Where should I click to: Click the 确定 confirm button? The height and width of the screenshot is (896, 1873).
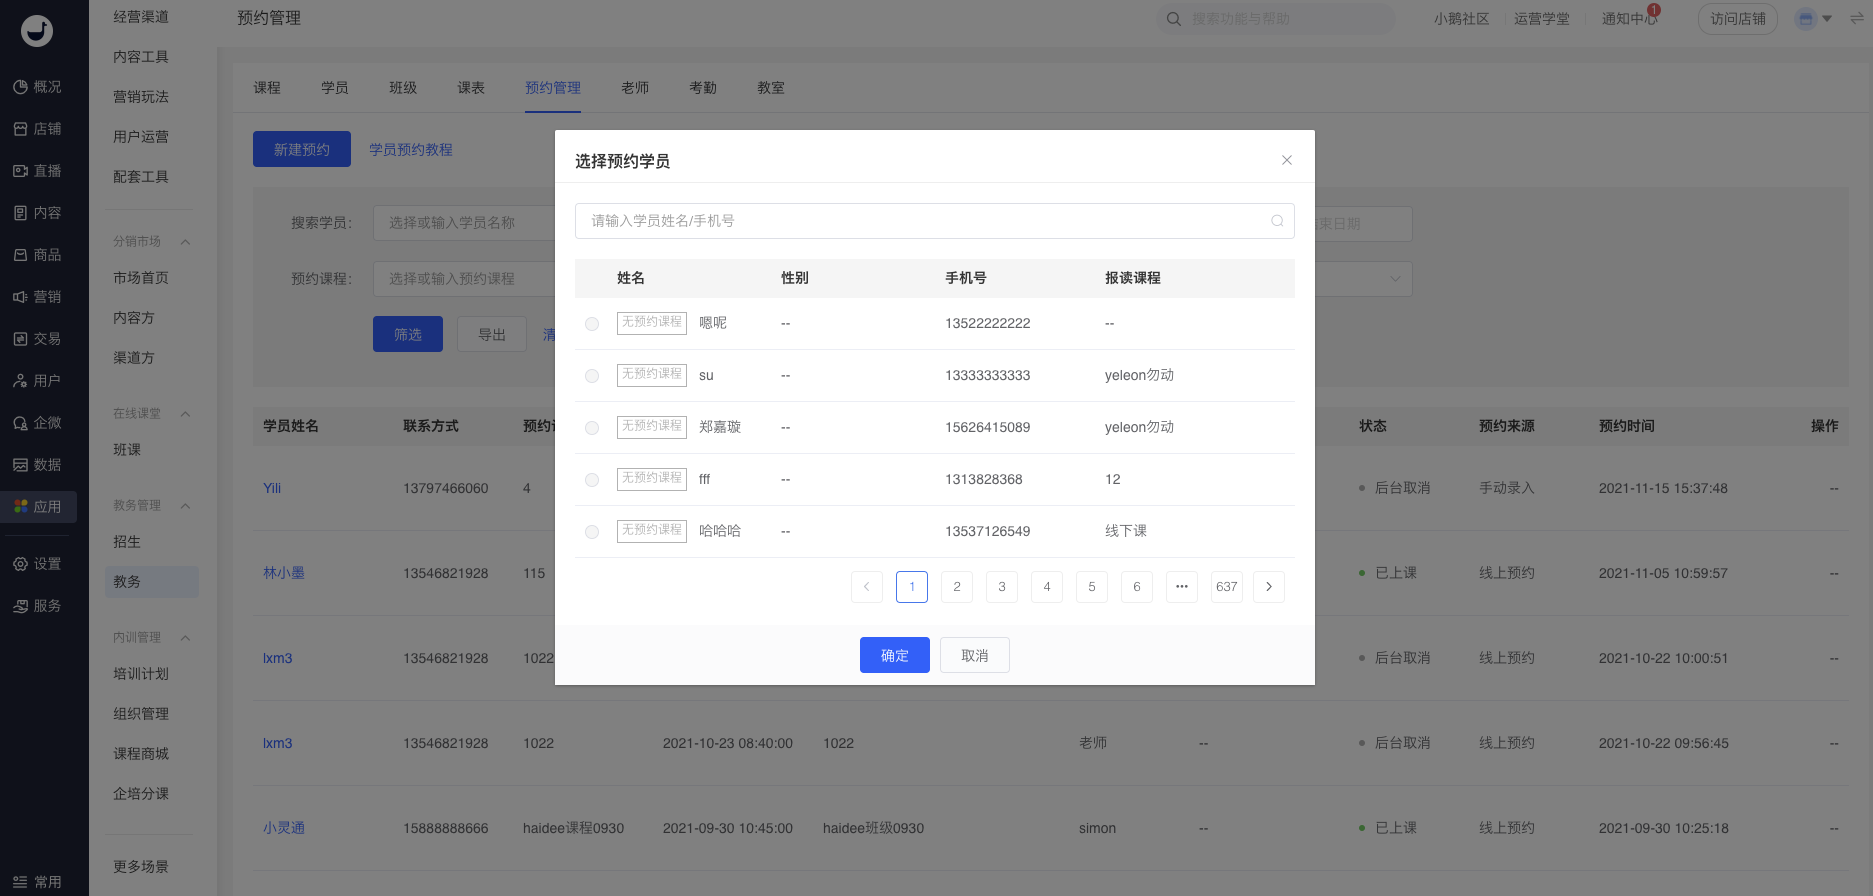pyautogui.click(x=894, y=655)
